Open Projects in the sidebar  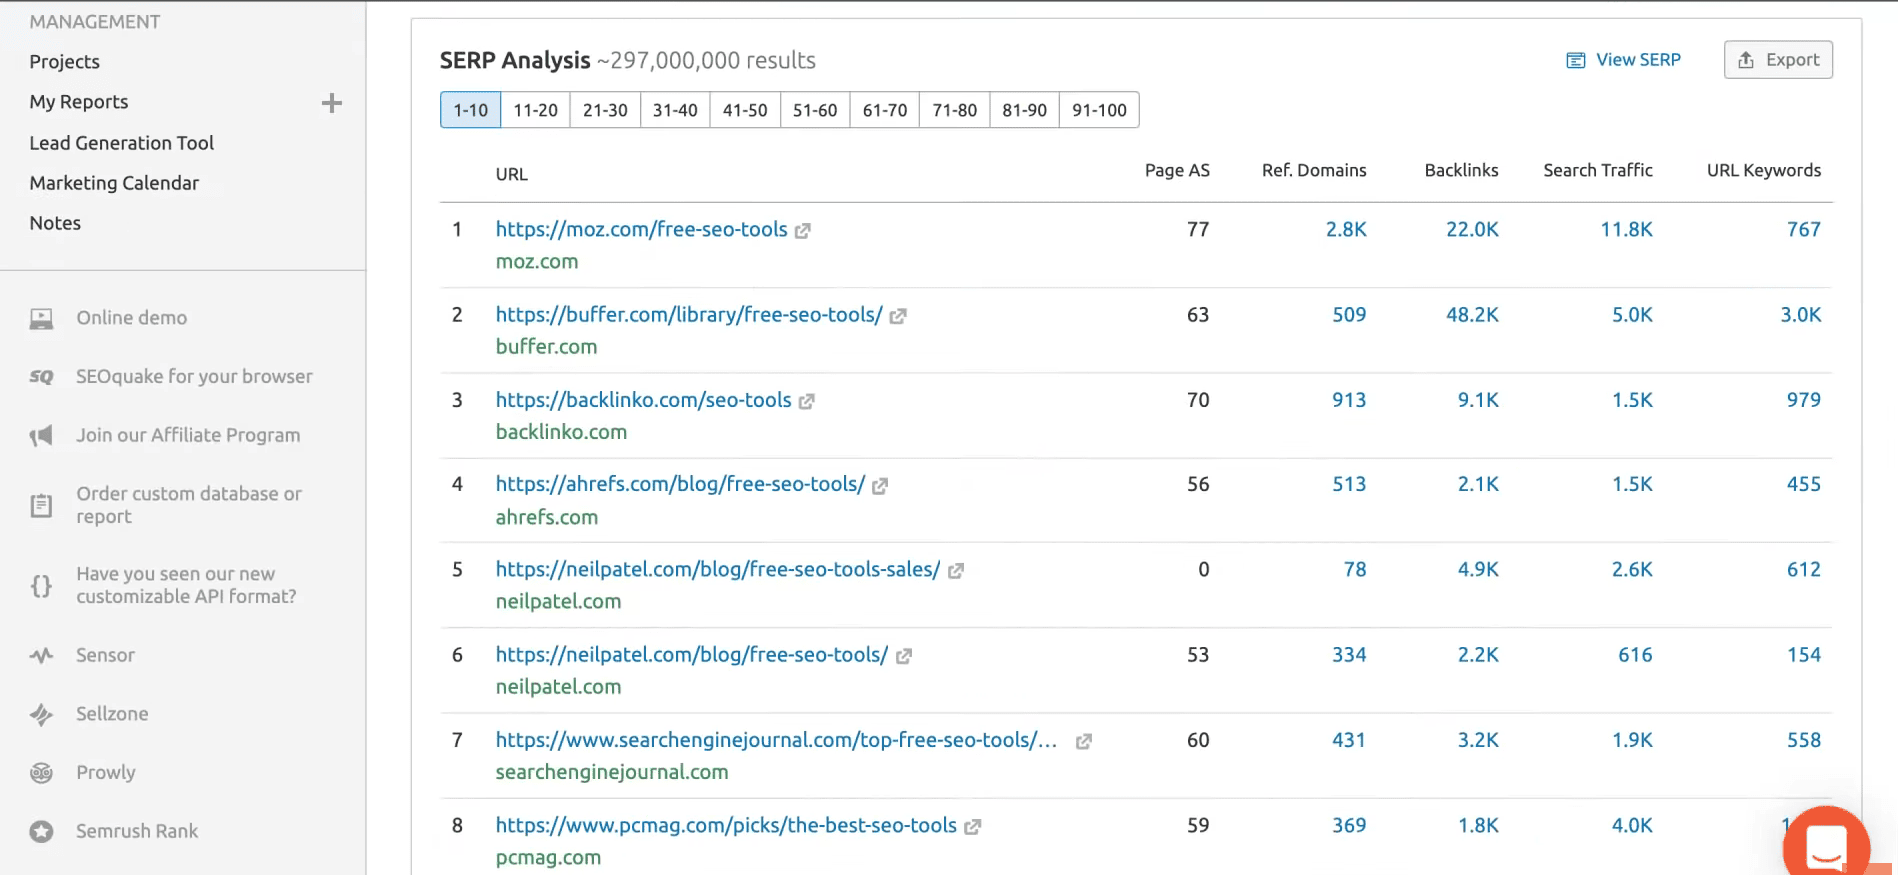click(65, 62)
